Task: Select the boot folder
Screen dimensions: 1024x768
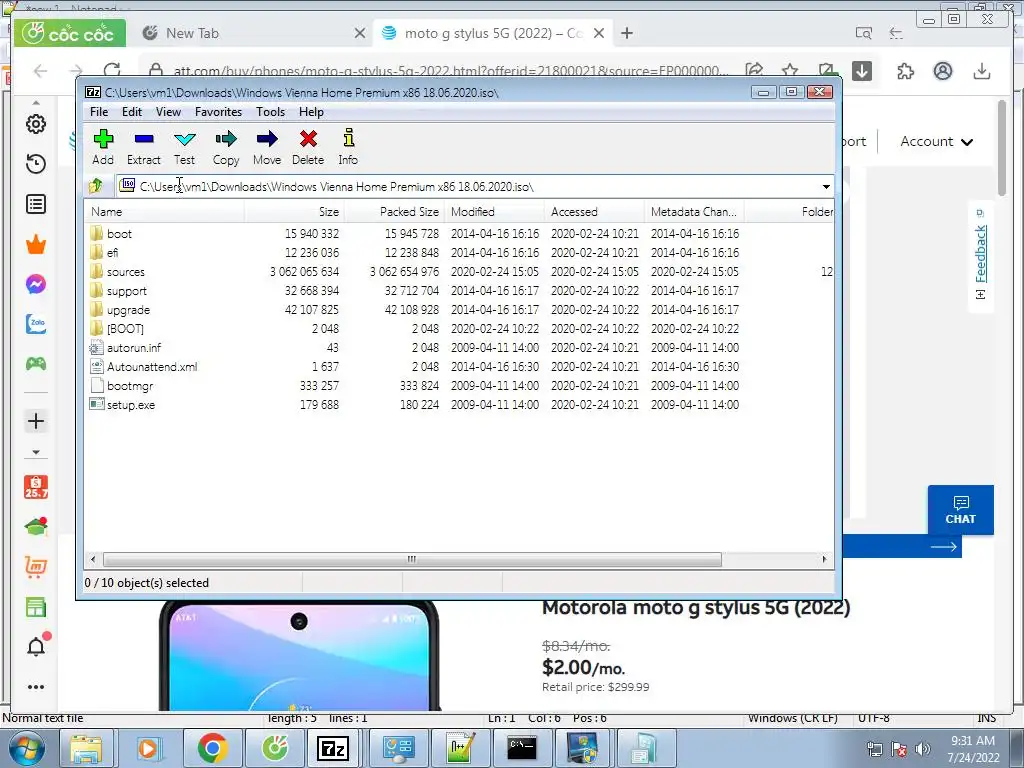Action: [119, 234]
